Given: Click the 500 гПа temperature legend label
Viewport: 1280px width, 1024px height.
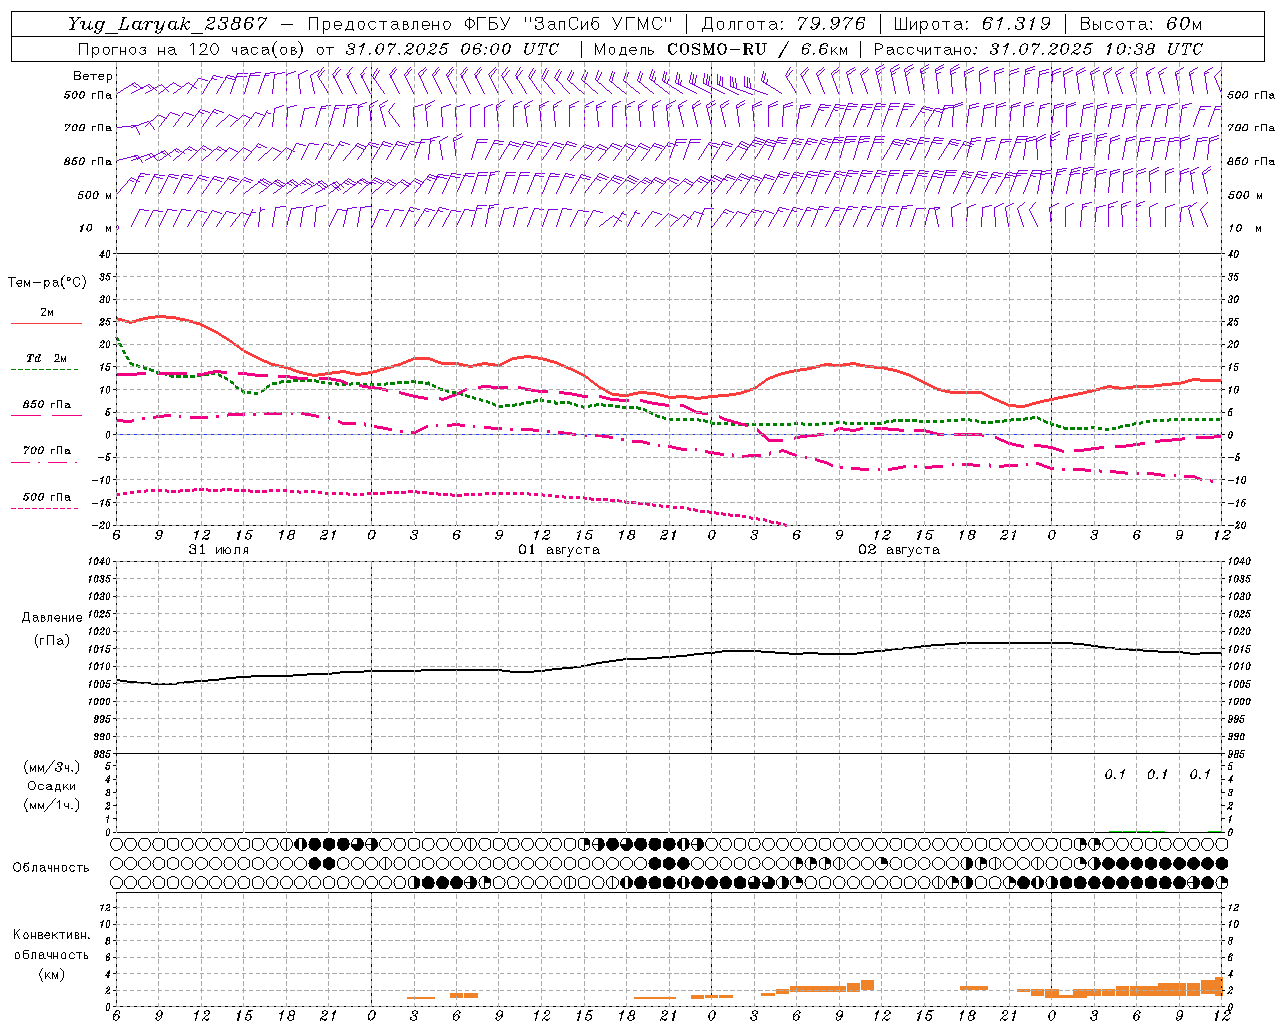Looking at the screenshot, I should [x=47, y=497].
